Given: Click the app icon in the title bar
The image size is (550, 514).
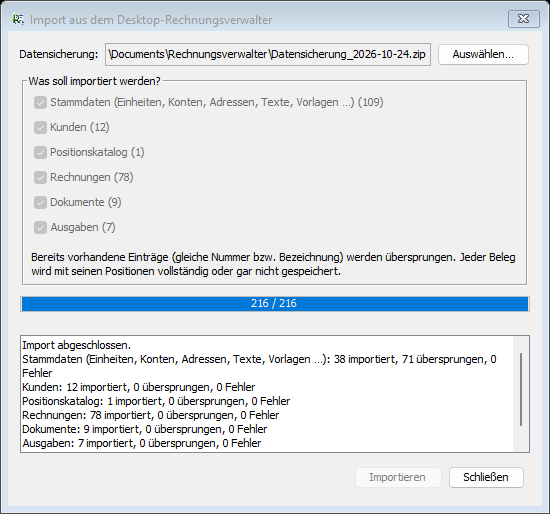Looking at the screenshot, I should point(18,20).
